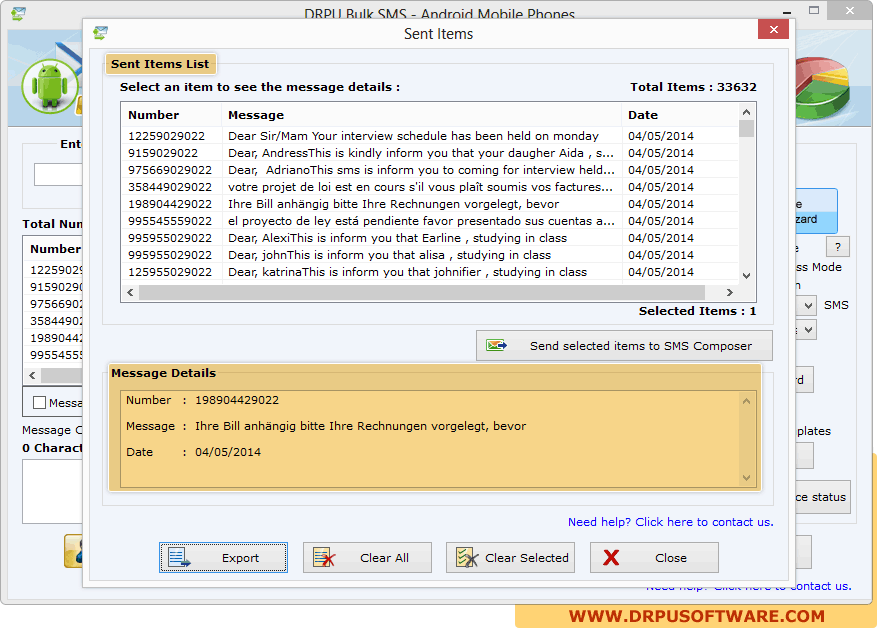877x628 pixels.
Task: Open the lower dropdown arrow in main window
Action: point(808,330)
